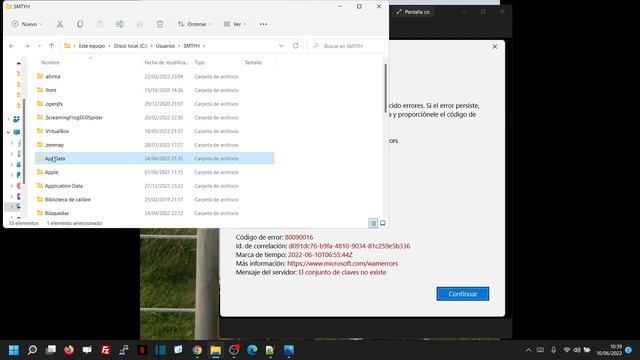Image resolution: width=640 pixels, height=360 pixels.
Task: Click the 'Buscar en SMTYH' search field
Action: pyautogui.click(x=347, y=46)
